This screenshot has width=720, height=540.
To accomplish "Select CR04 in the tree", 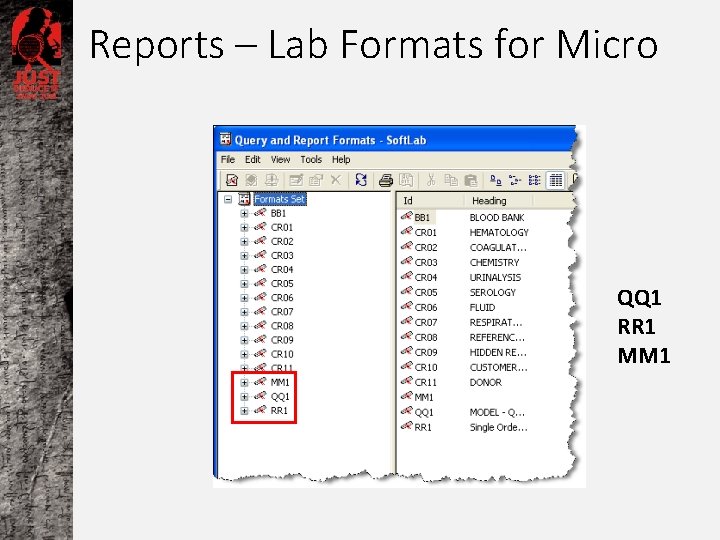I will point(282,270).
